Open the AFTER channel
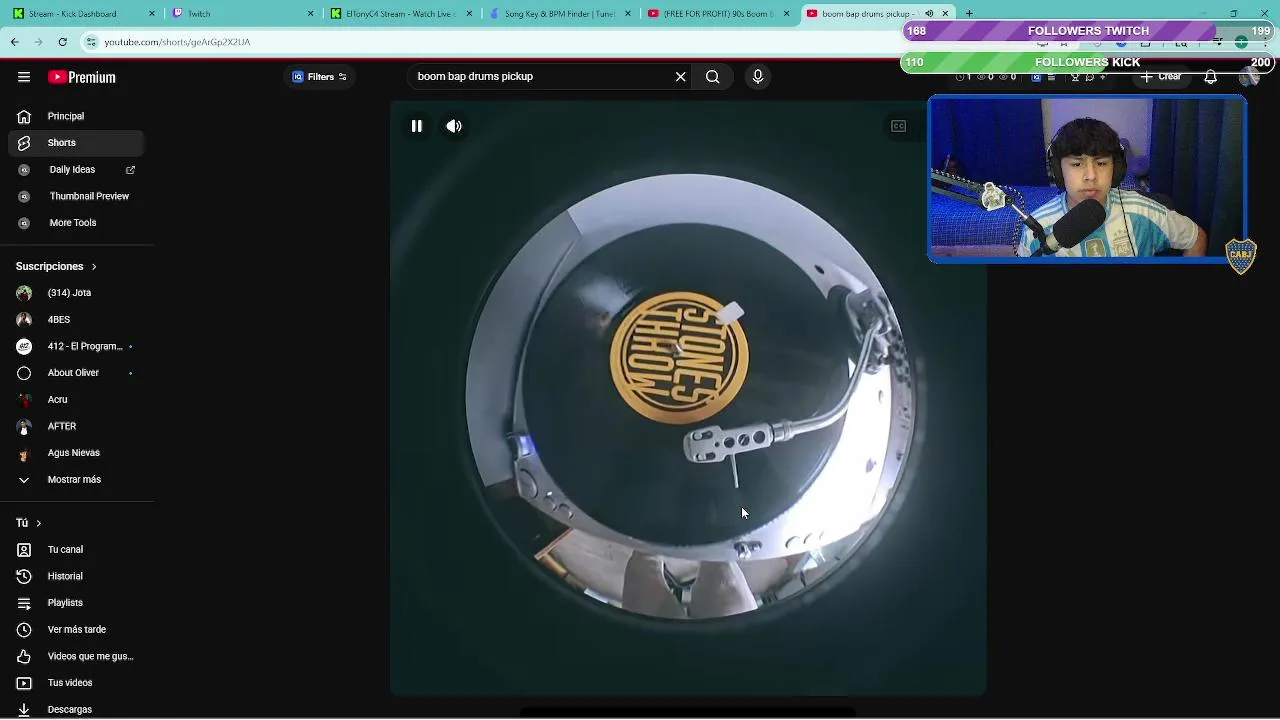This screenshot has width=1280, height=720. [x=76, y=426]
